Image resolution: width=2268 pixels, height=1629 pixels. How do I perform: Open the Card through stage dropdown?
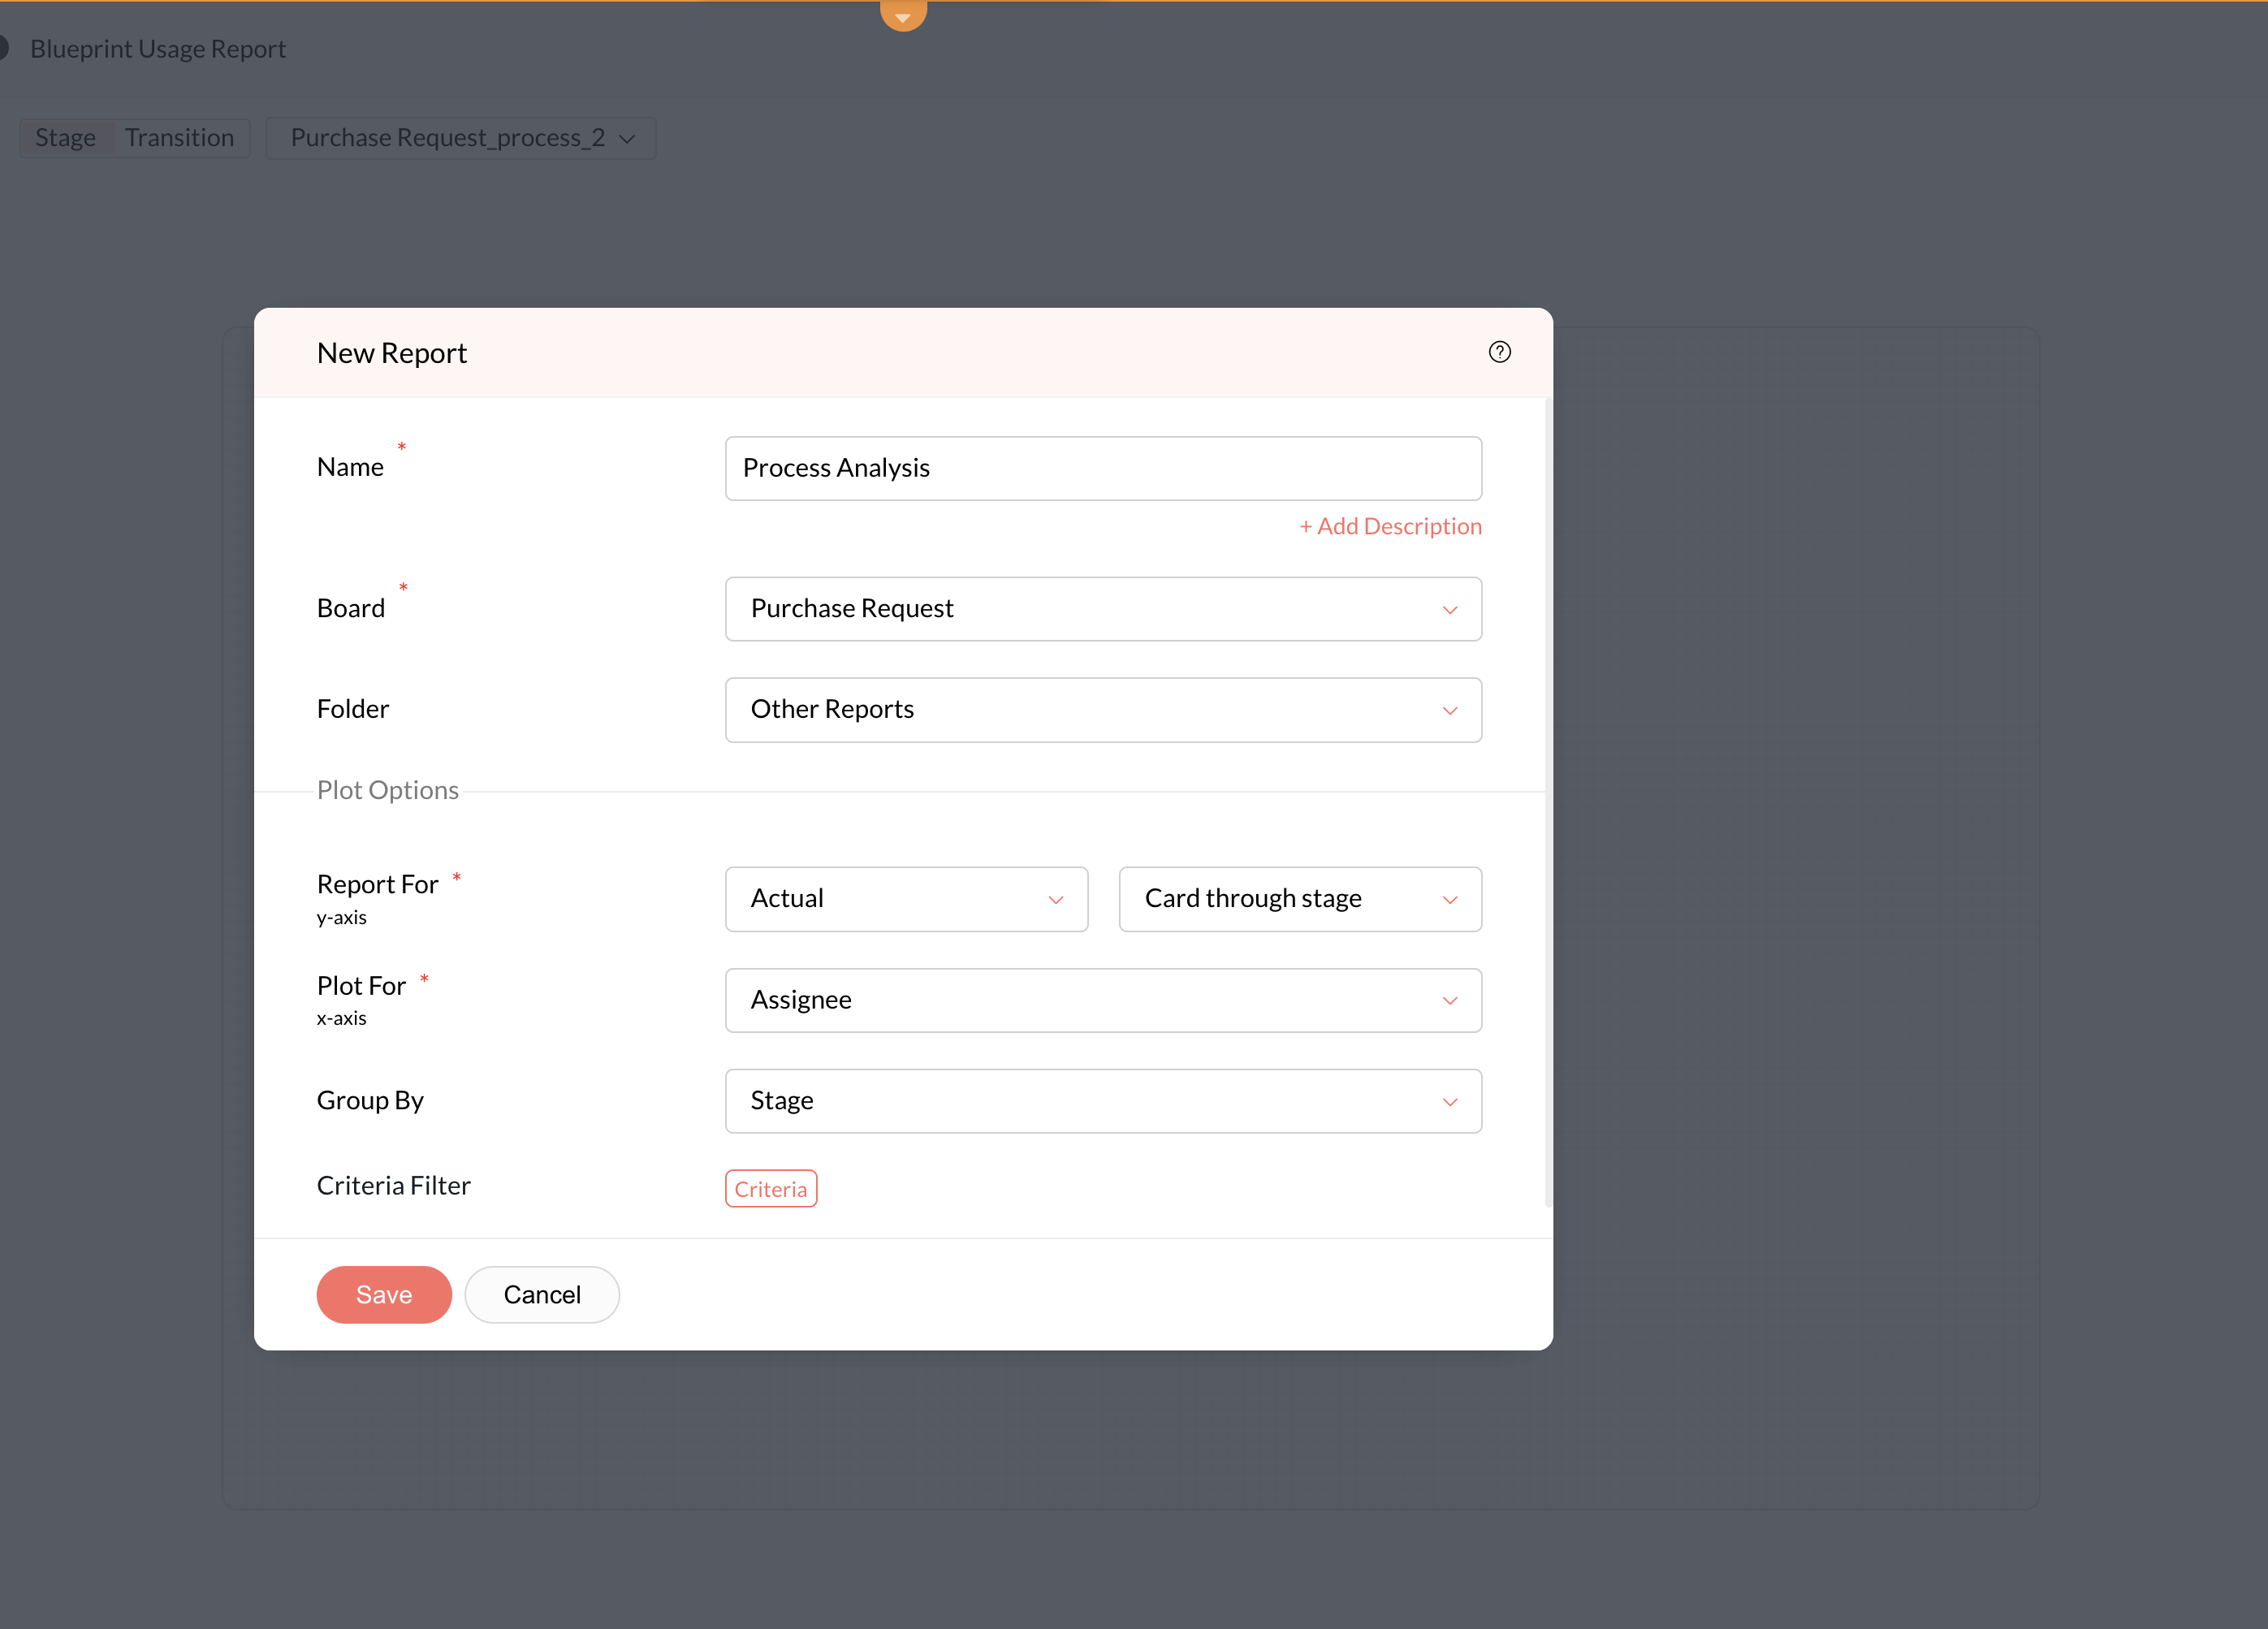(x=1299, y=899)
